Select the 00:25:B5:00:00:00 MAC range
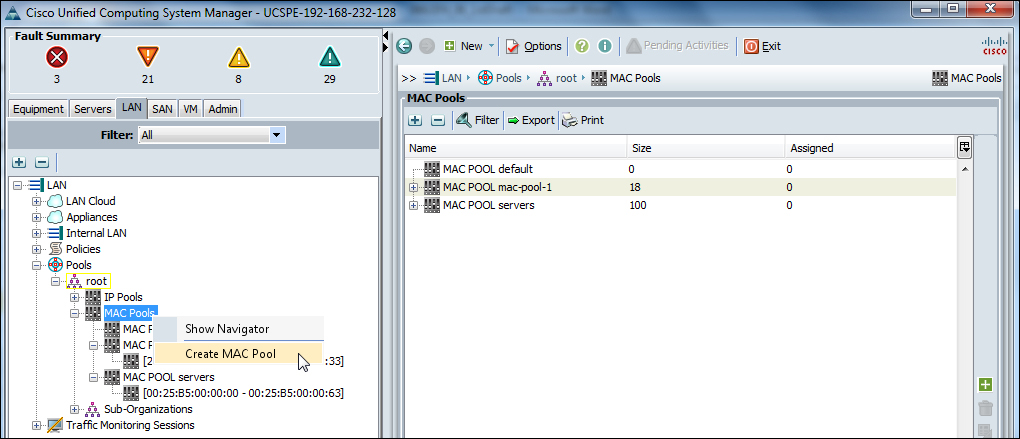 (243, 393)
